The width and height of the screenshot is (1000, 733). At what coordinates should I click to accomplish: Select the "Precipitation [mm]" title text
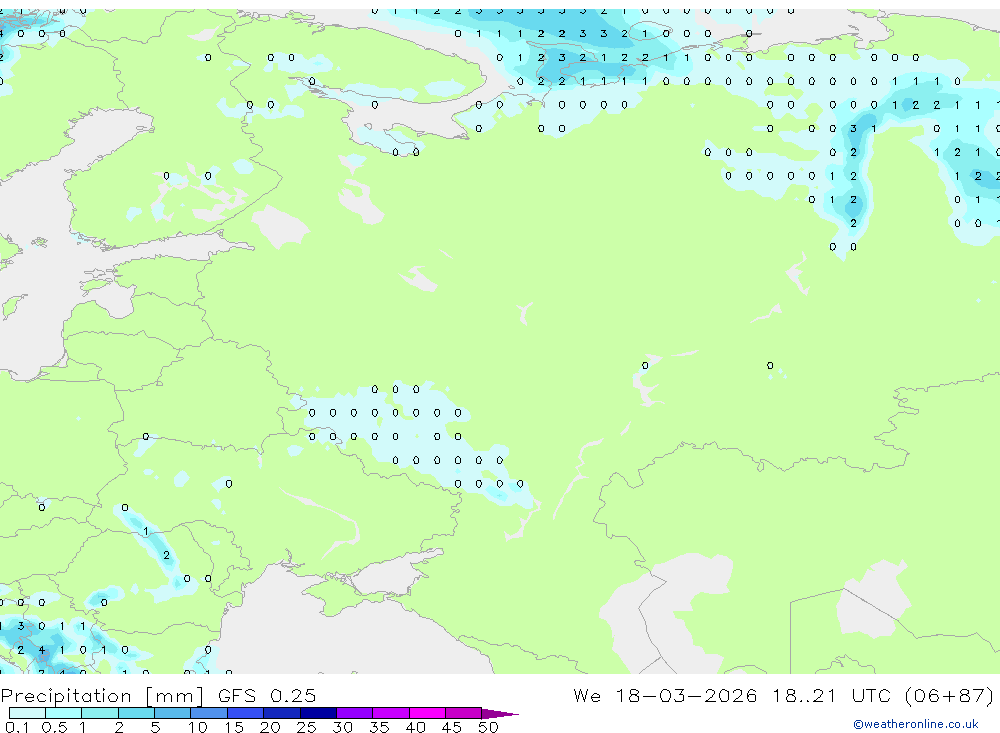pyautogui.click(x=102, y=696)
